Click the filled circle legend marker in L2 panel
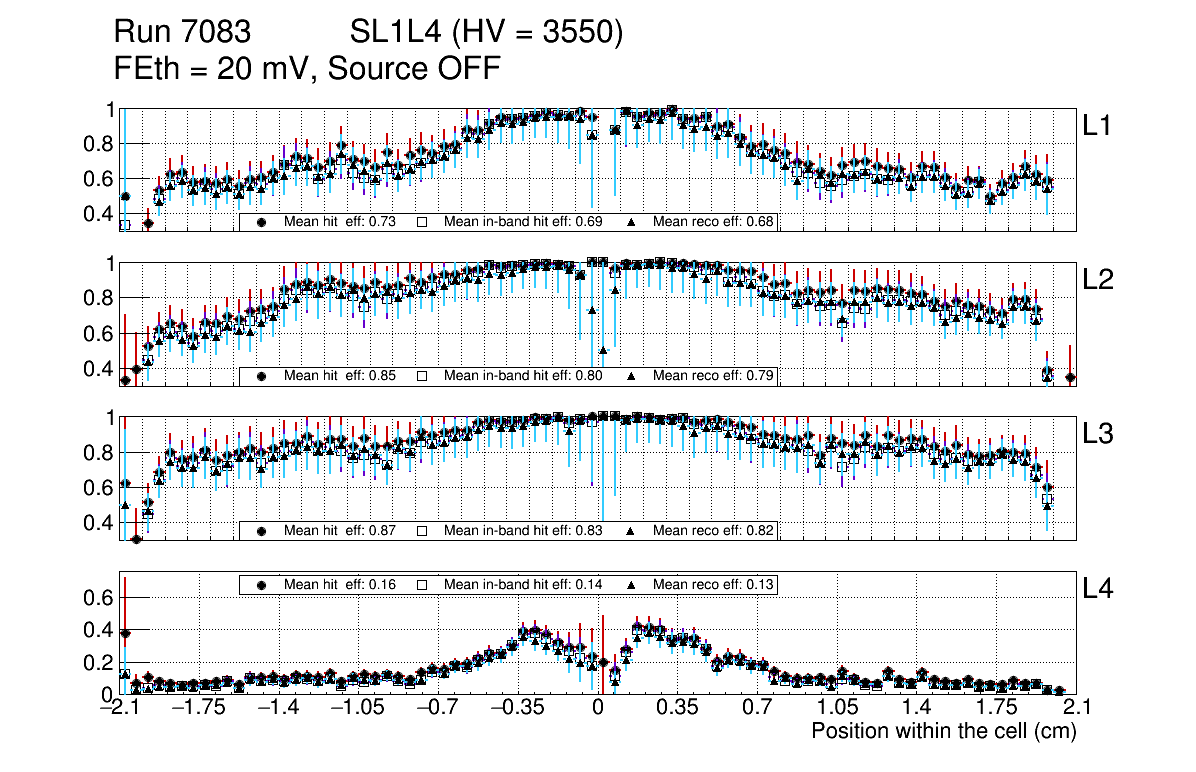The height and width of the screenshot is (772, 1196). point(262,376)
